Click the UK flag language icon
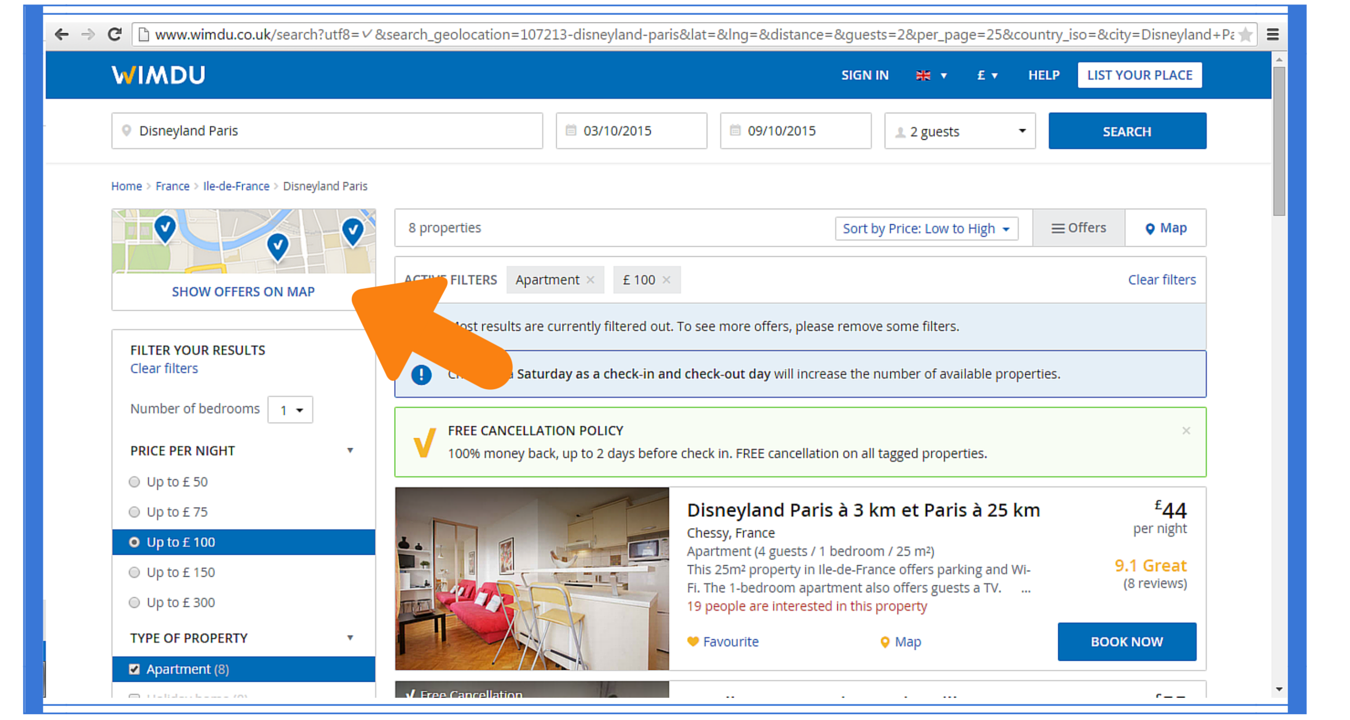The height and width of the screenshot is (720, 1350). click(x=923, y=75)
